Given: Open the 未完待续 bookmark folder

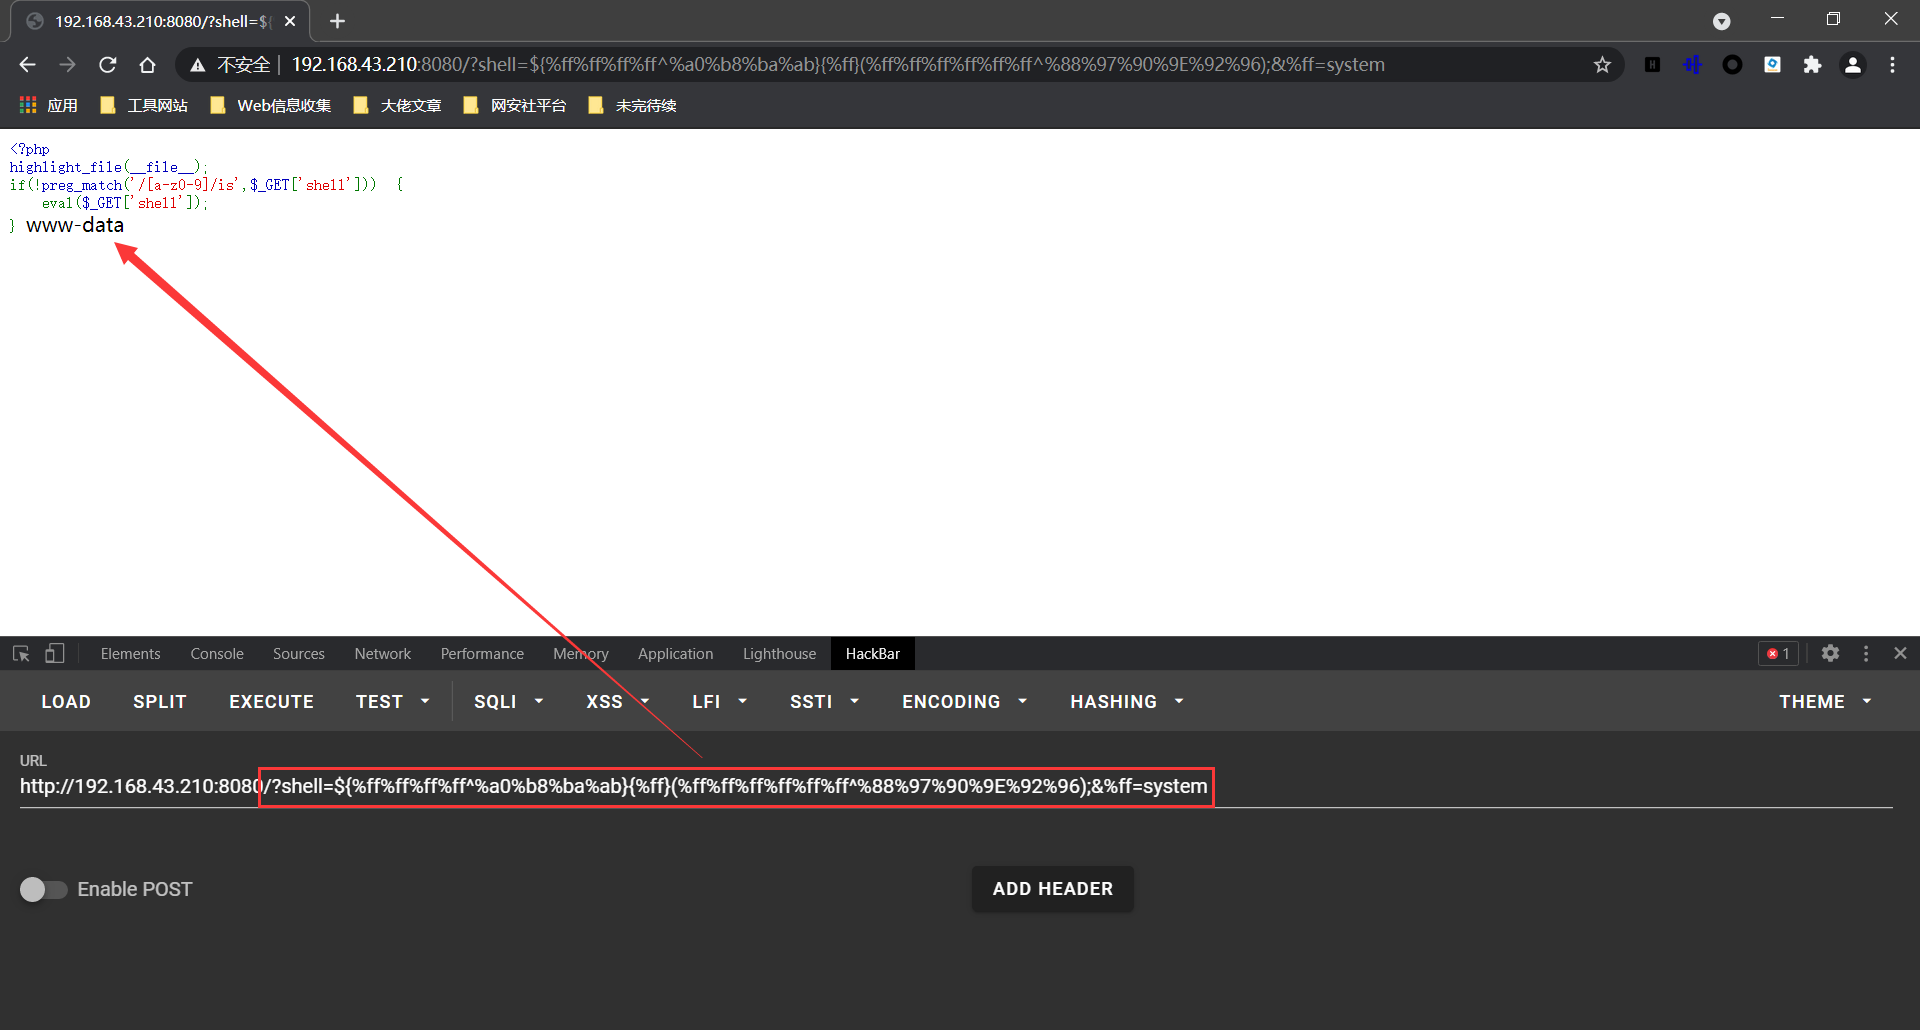Looking at the screenshot, I should point(632,105).
